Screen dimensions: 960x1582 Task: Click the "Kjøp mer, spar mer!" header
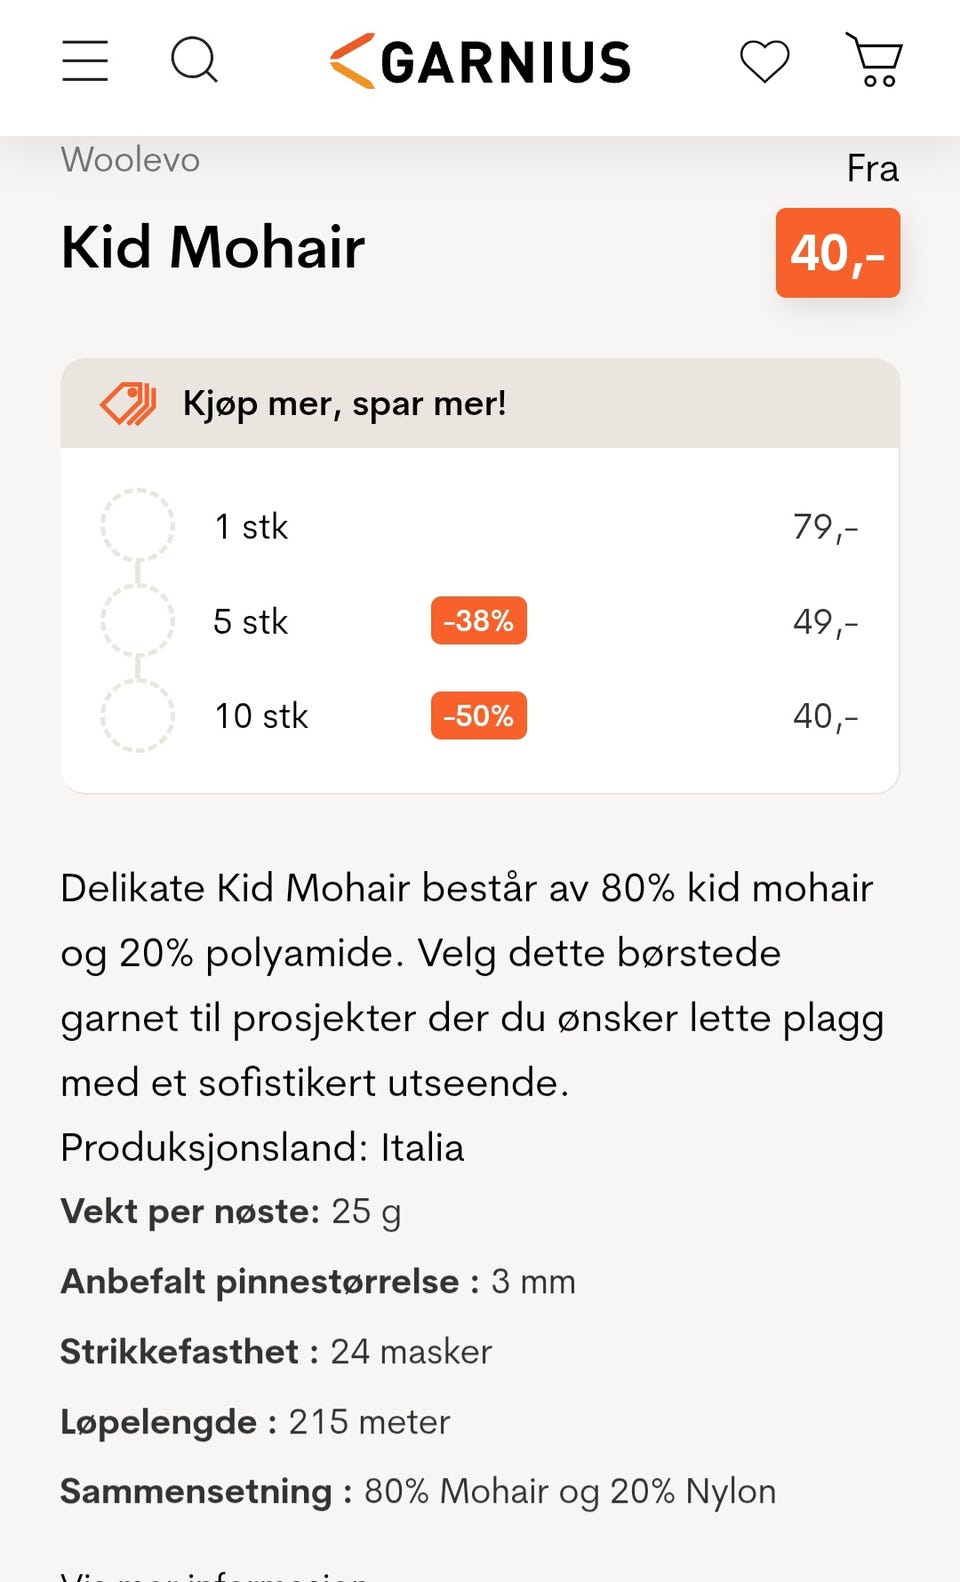coord(344,404)
